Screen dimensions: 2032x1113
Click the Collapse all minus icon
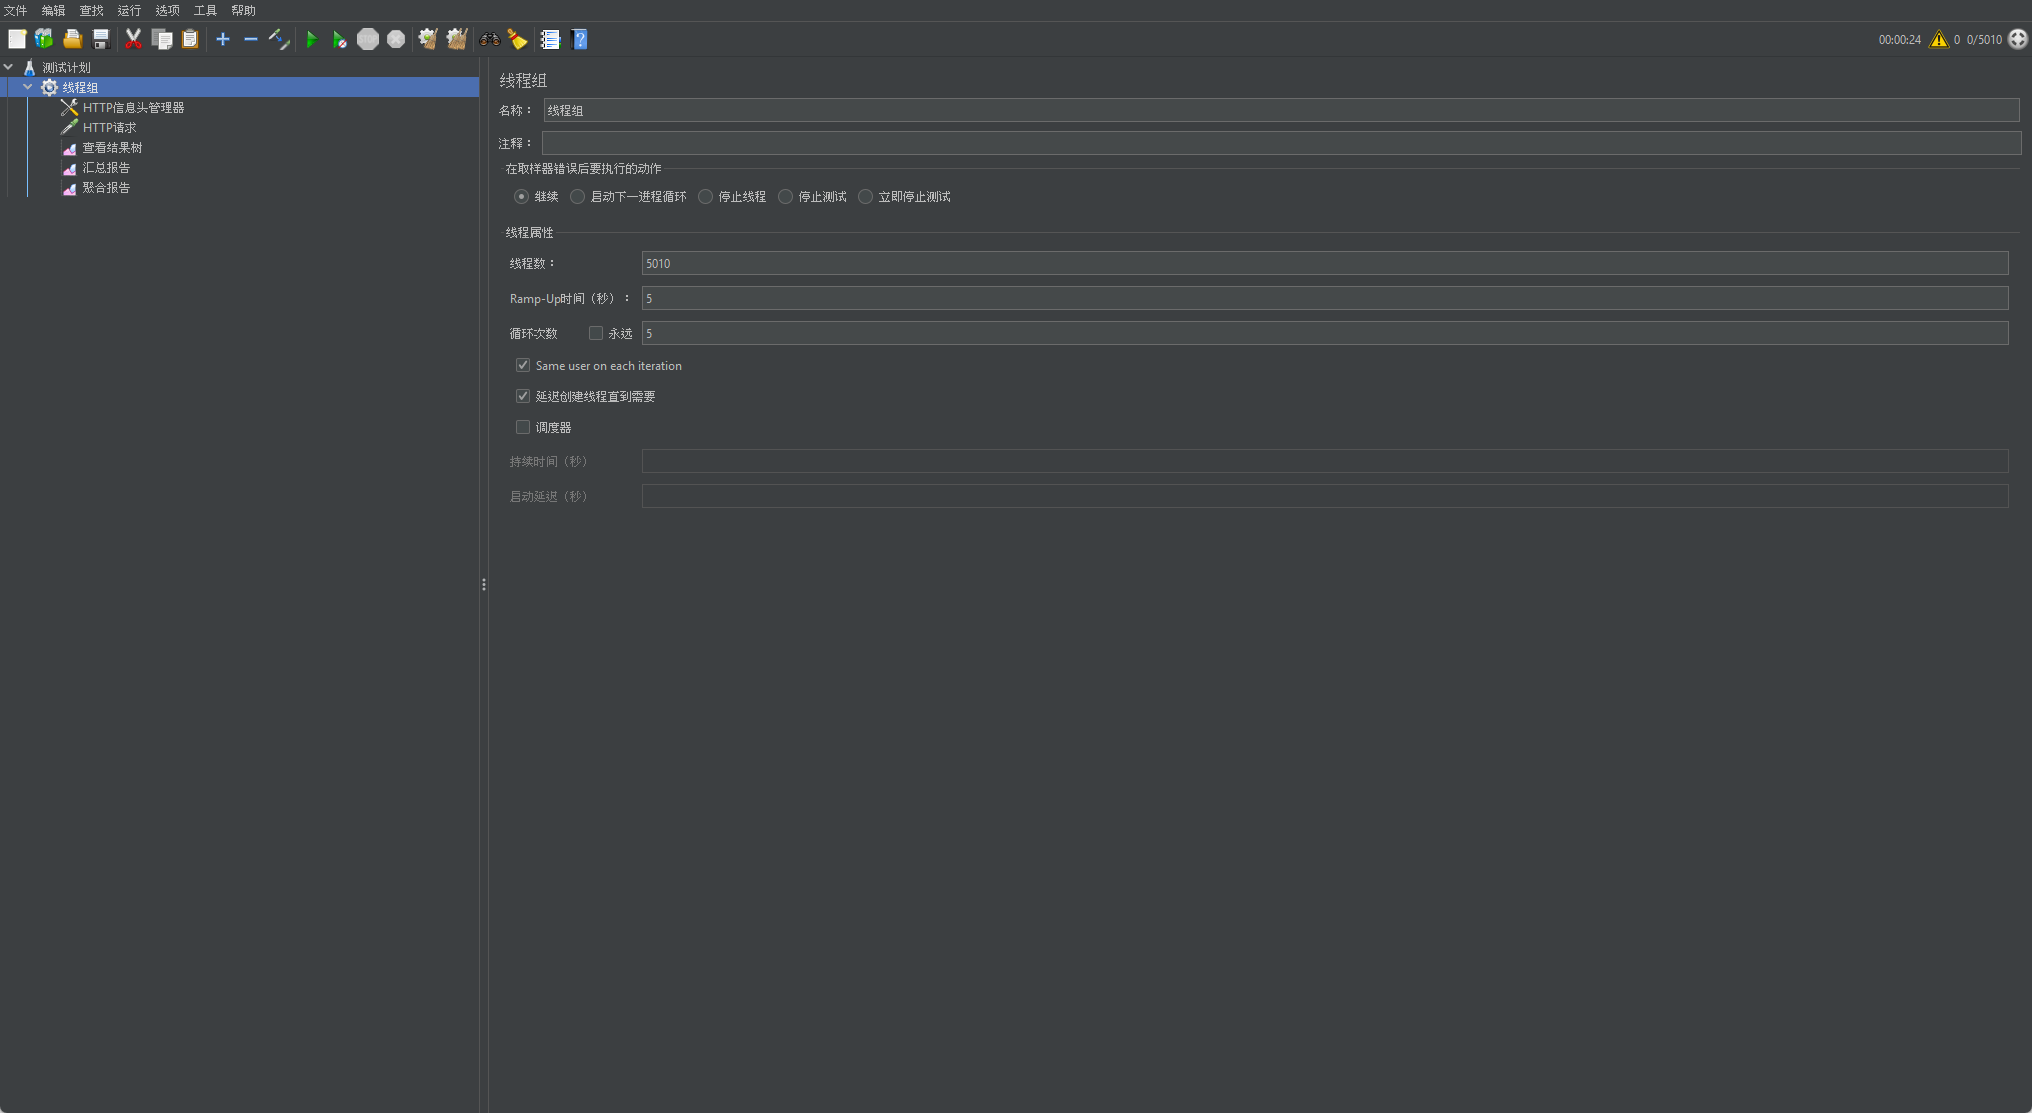pos(251,39)
